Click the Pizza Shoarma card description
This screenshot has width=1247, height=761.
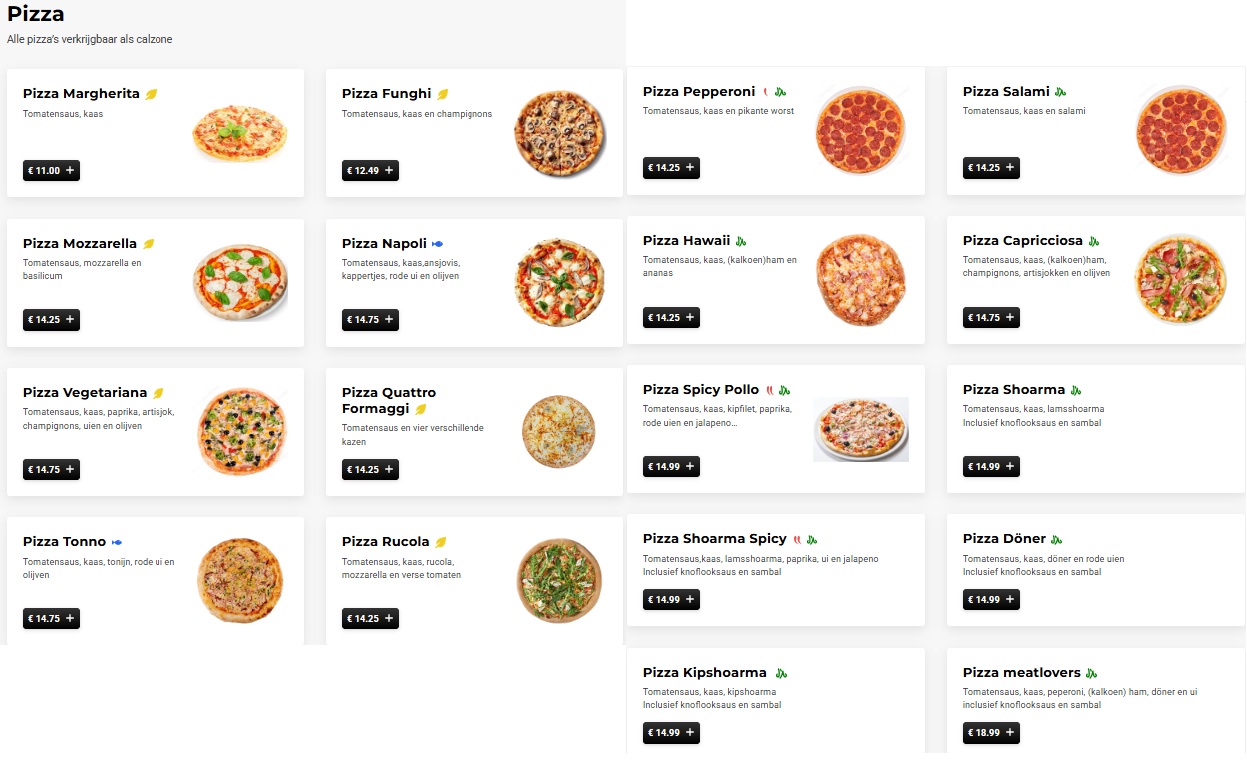pos(1034,416)
